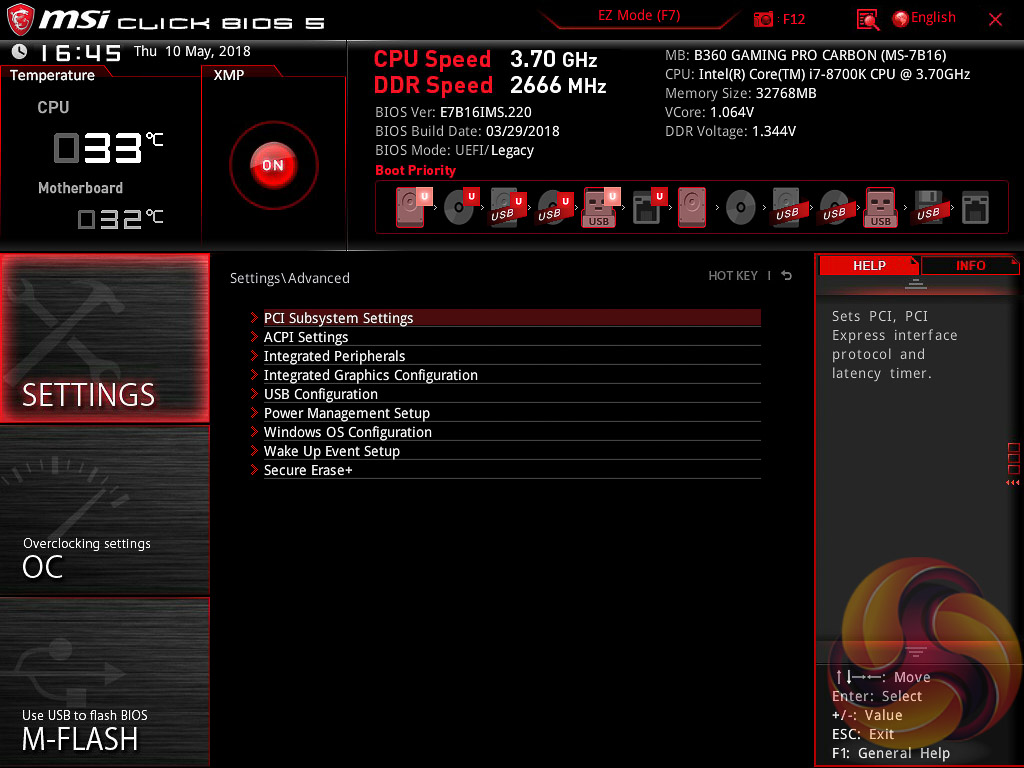Viewport: 1024px width, 768px height.
Task: Click the time display 16:45
Action: [x=80, y=53]
